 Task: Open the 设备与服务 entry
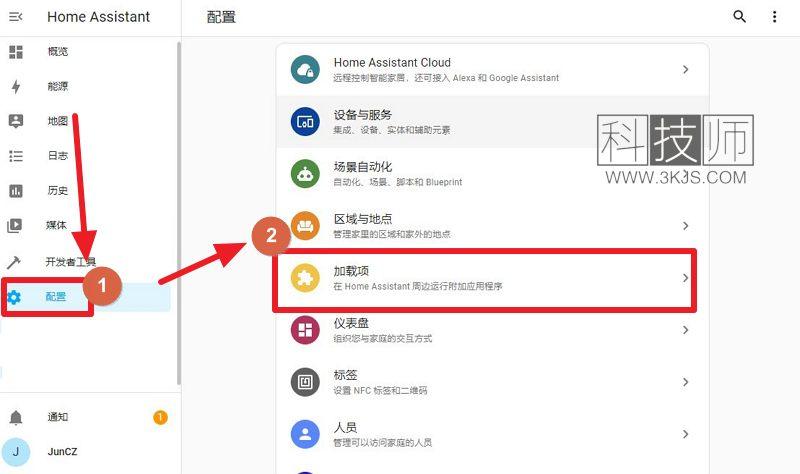click(492, 122)
